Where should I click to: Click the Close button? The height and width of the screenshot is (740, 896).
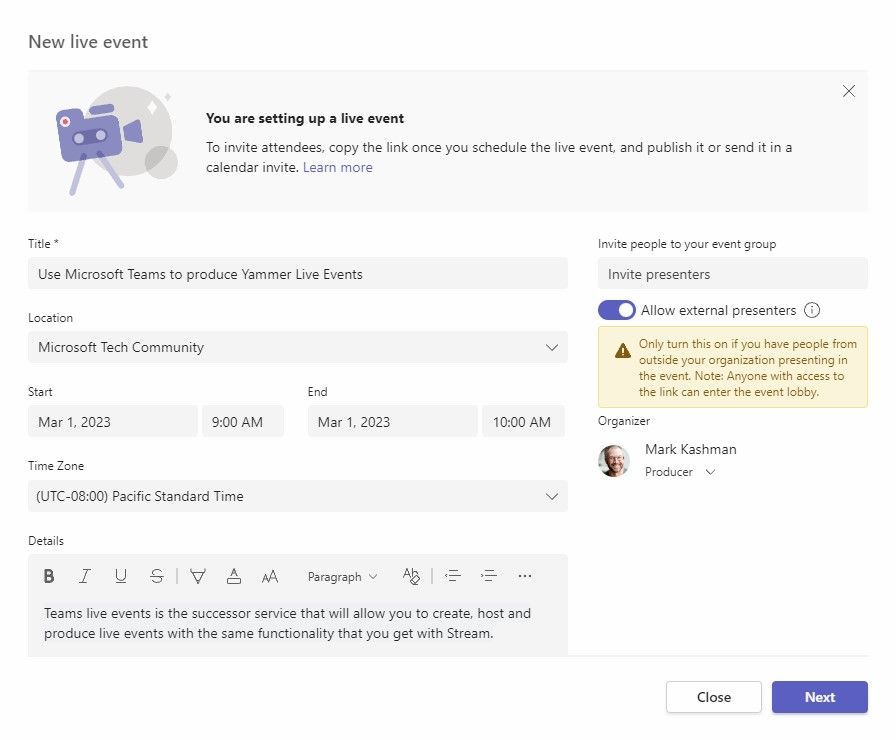click(714, 697)
